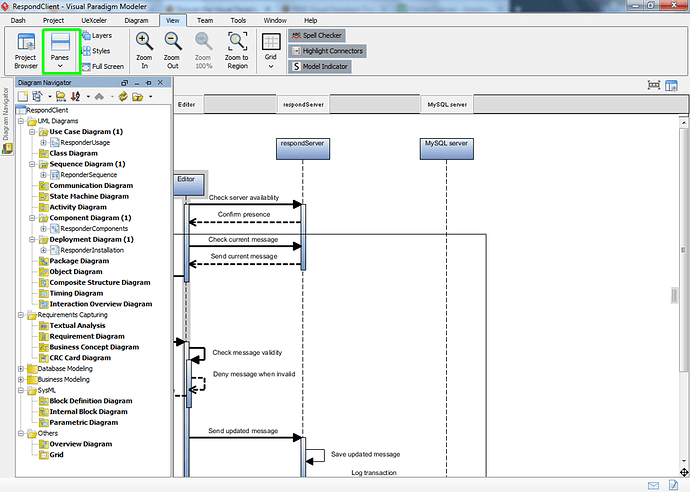Viewport: 690px width, 493px height.
Task: Select the Class Diagram tree node
Action: pyautogui.click(x=73, y=153)
